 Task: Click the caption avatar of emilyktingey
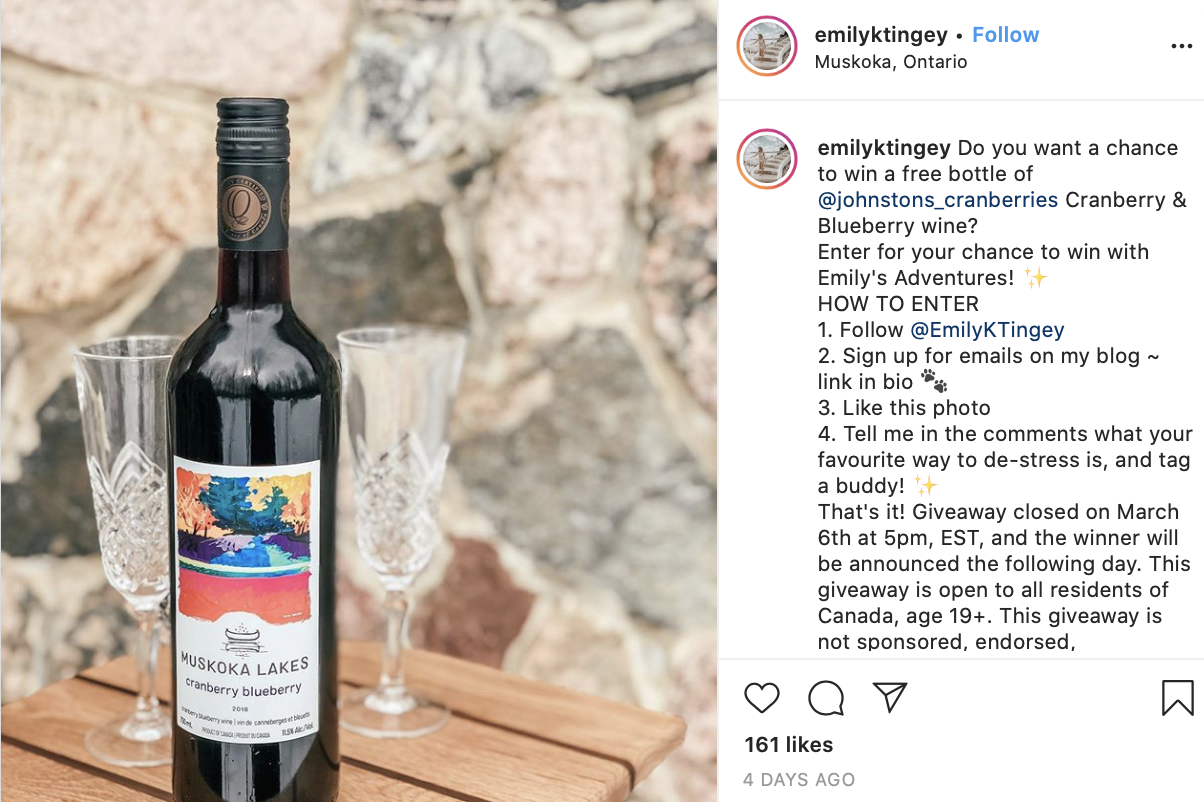coord(767,160)
